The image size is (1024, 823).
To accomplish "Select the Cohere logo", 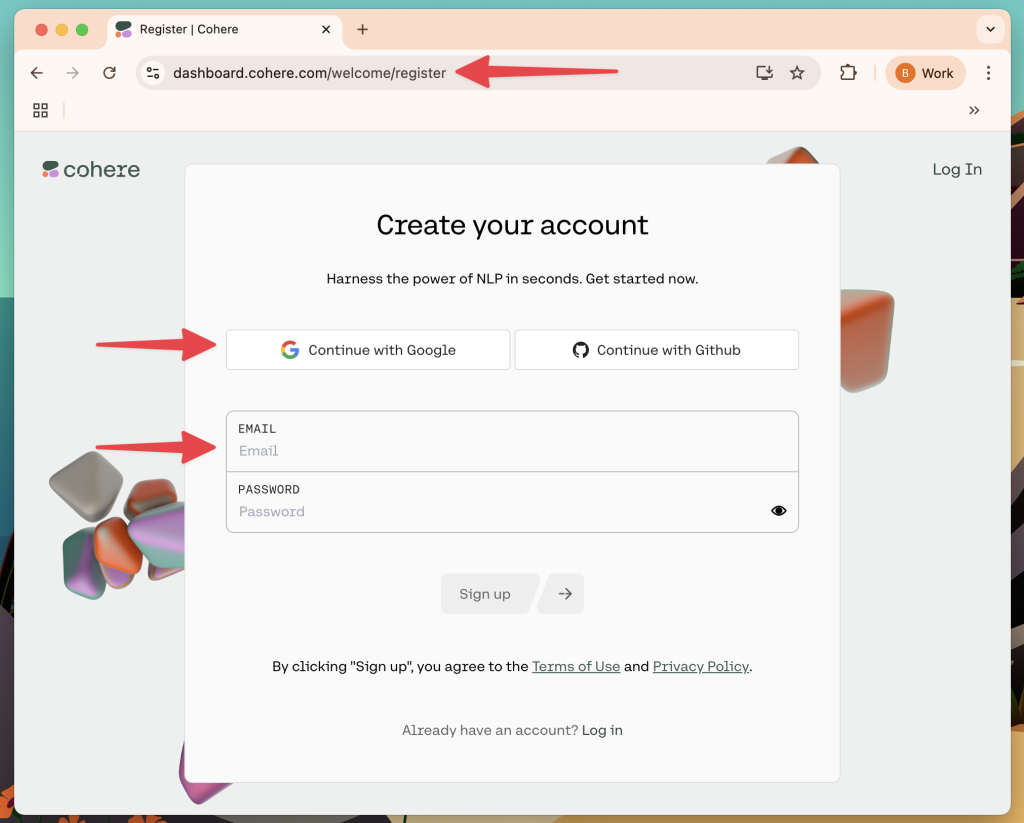I will coord(90,169).
